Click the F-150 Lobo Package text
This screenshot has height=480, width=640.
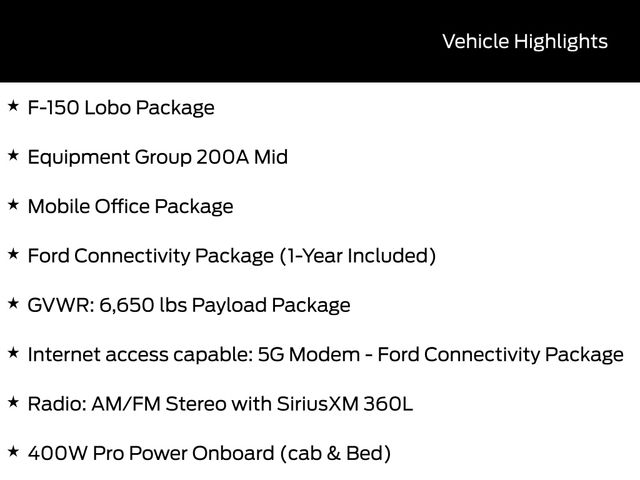(x=121, y=107)
